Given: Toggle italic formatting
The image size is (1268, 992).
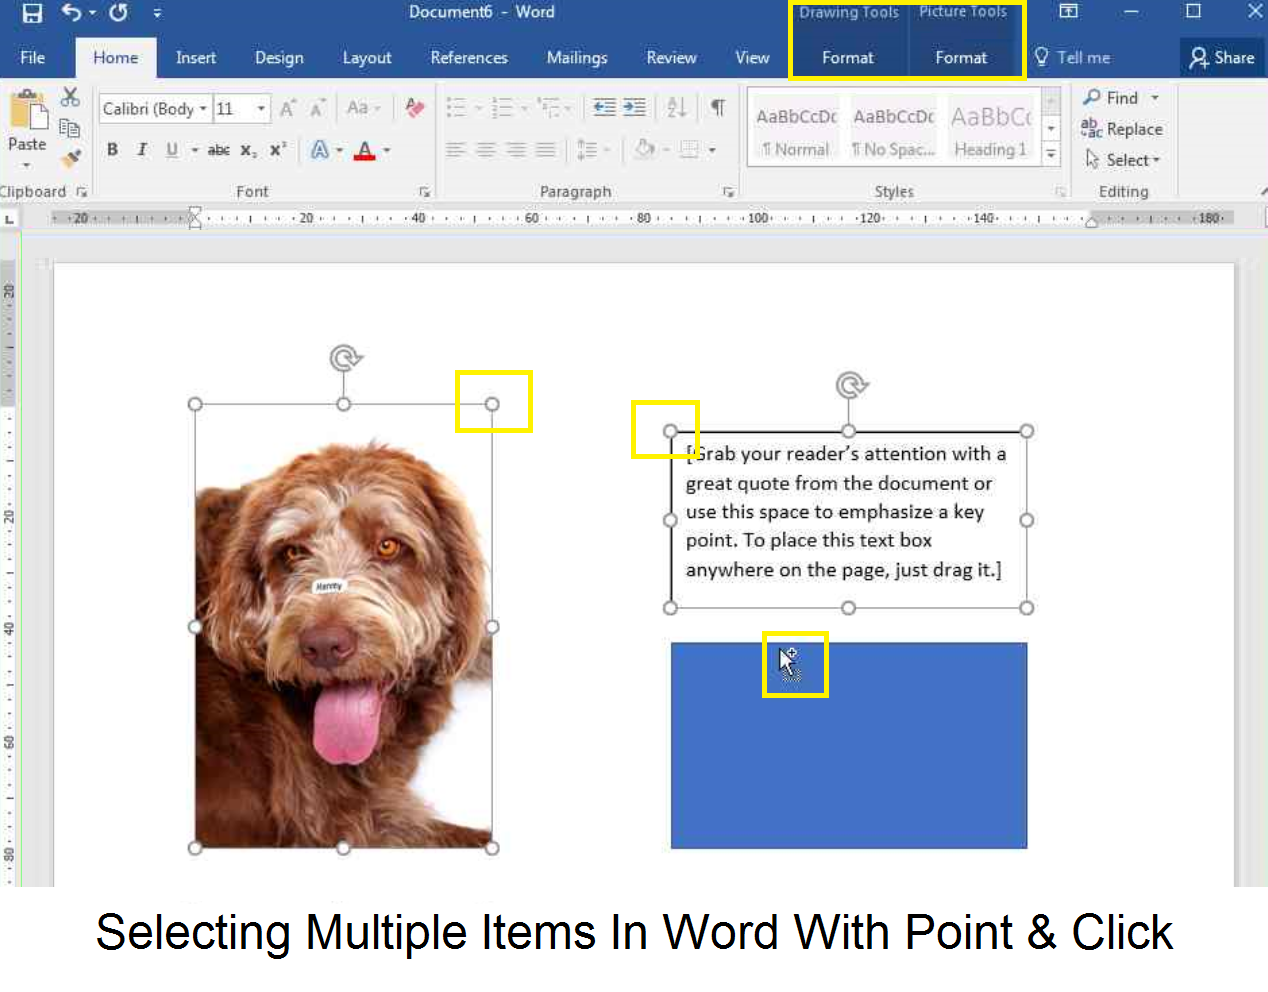Looking at the screenshot, I should click(140, 150).
